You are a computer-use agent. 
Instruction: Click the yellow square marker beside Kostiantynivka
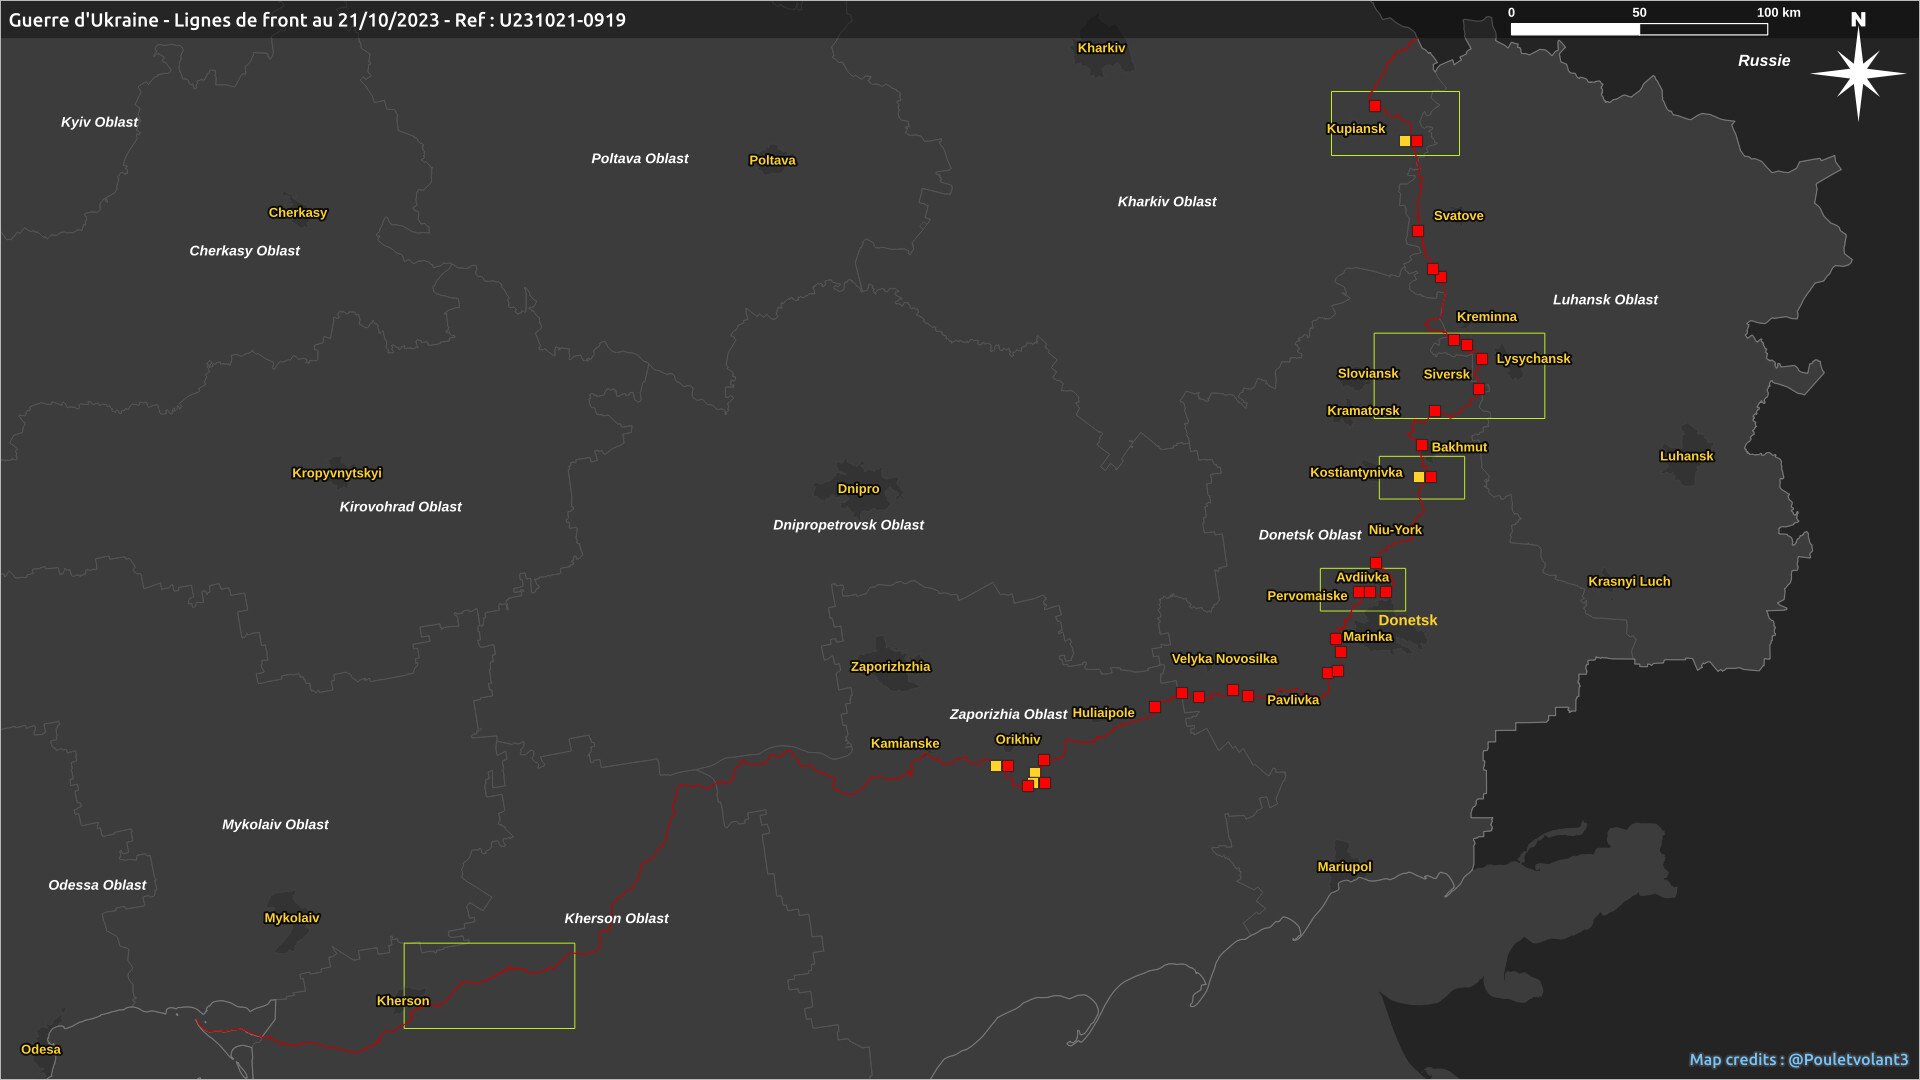1418,477
